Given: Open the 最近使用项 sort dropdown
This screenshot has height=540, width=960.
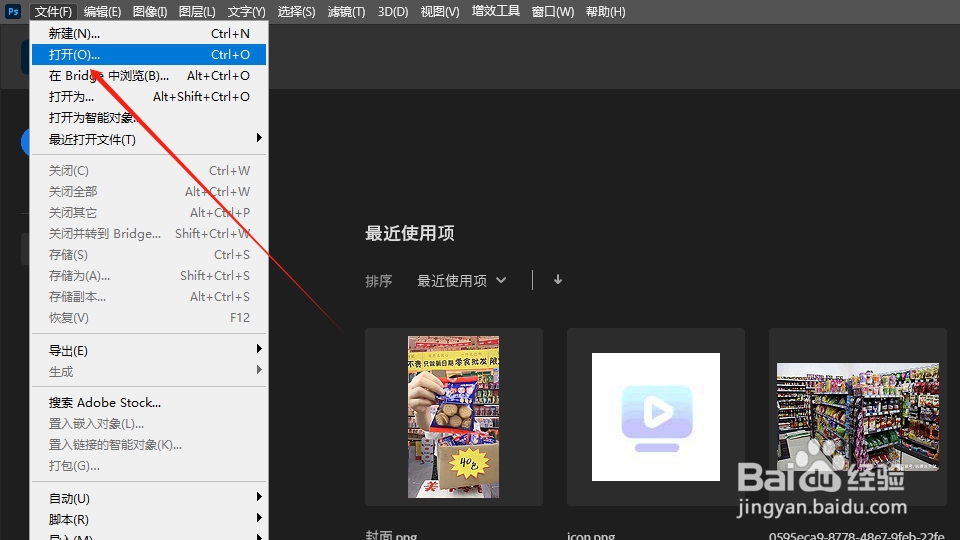Looking at the screenshot, I should [462, 280].
